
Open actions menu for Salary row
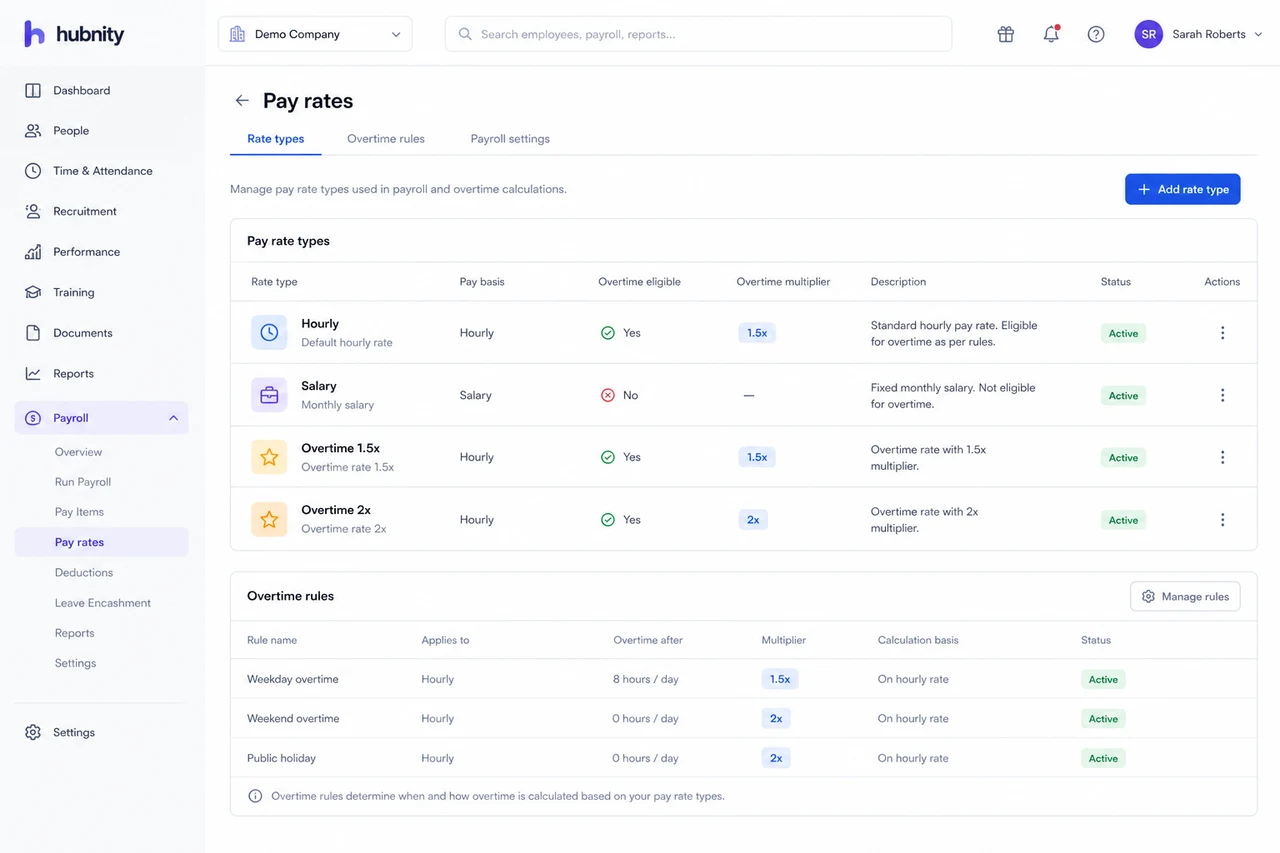pos(1222,395)
